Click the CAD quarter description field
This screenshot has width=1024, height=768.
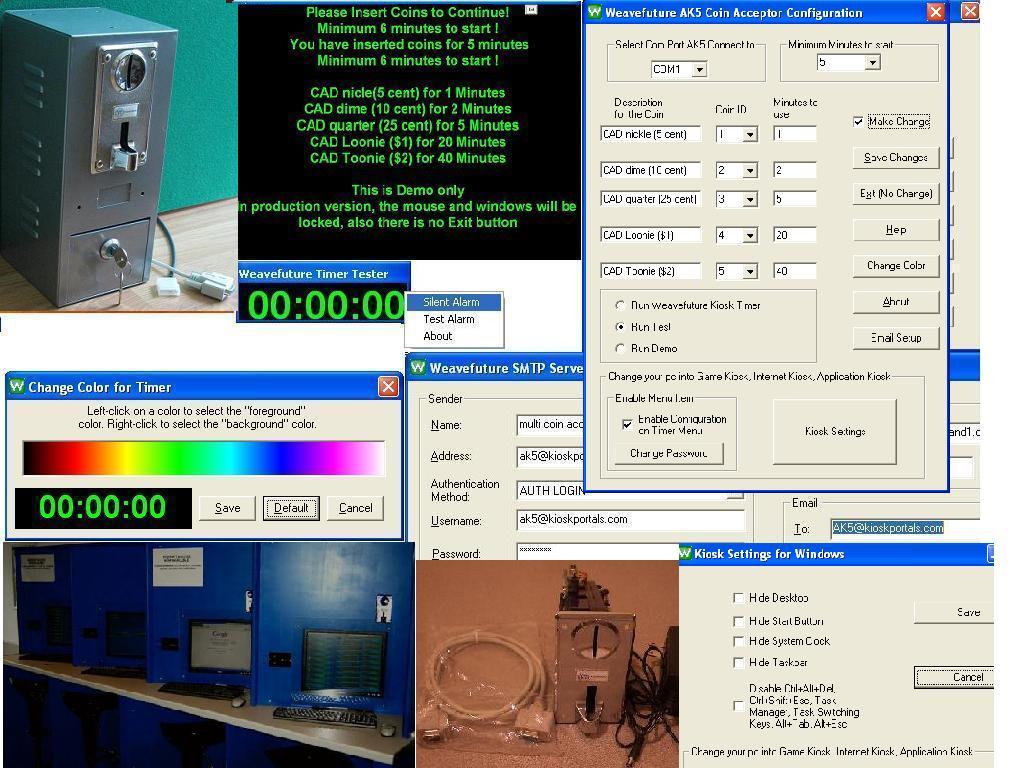(x=650, y=199)
